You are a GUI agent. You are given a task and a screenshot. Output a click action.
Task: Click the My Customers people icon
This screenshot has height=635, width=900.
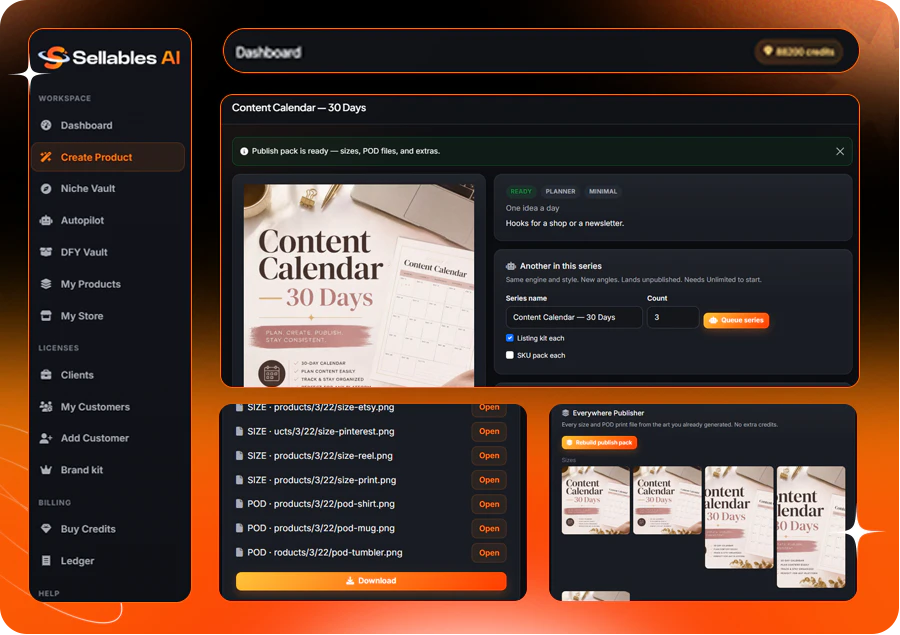pos(46,406)
